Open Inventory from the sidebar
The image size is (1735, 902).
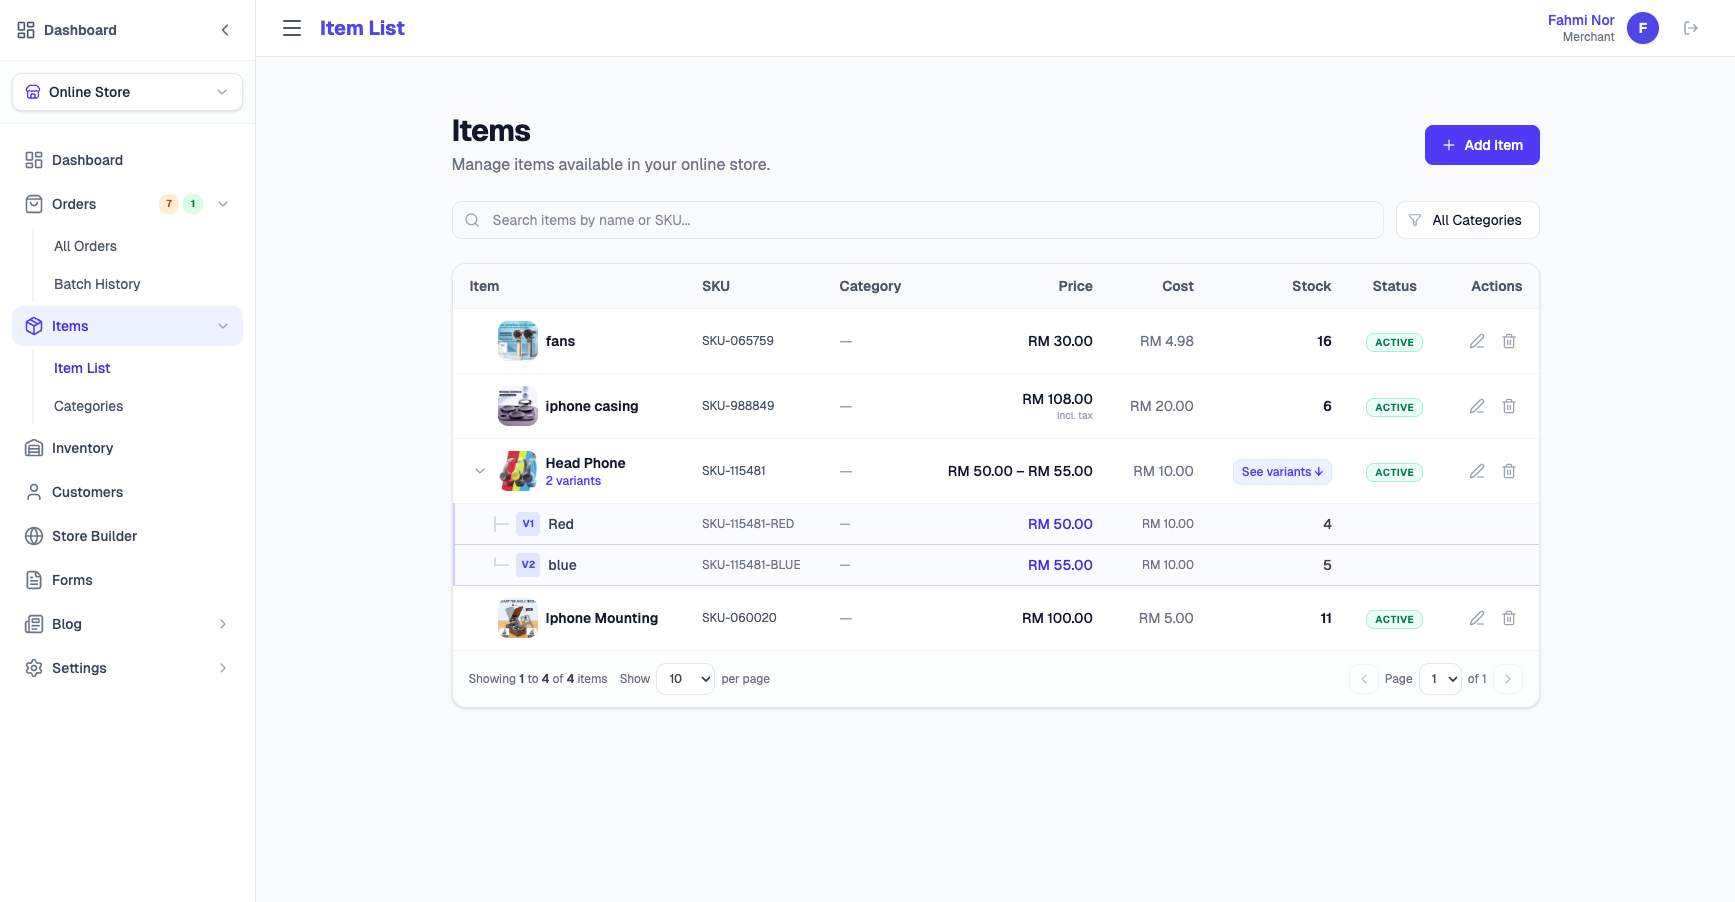[x=82, y=448]
